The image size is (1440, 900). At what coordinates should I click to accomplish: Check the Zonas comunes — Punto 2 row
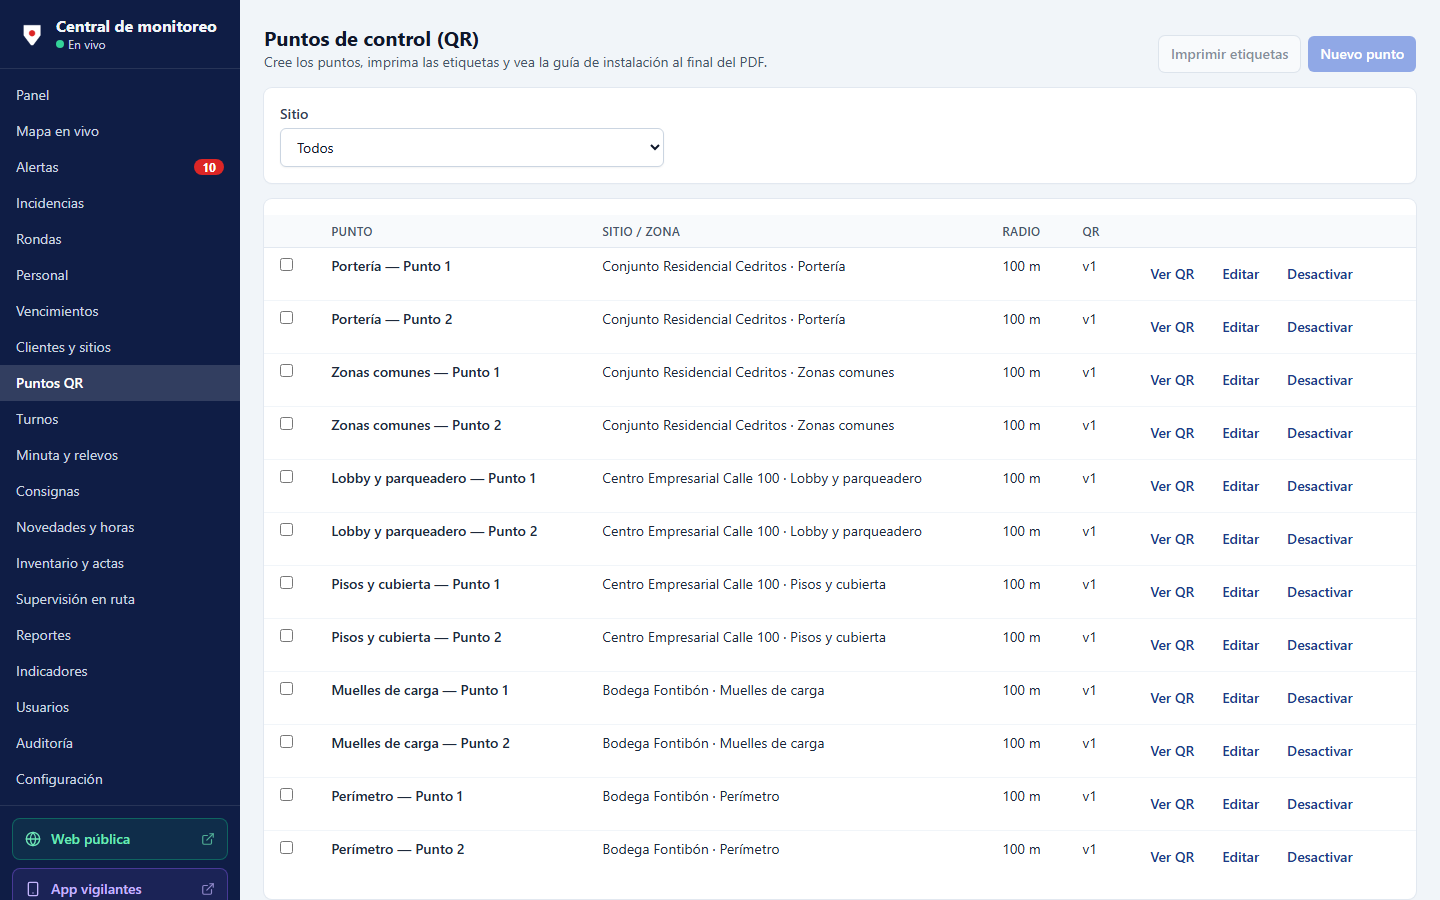click(287, 424)
